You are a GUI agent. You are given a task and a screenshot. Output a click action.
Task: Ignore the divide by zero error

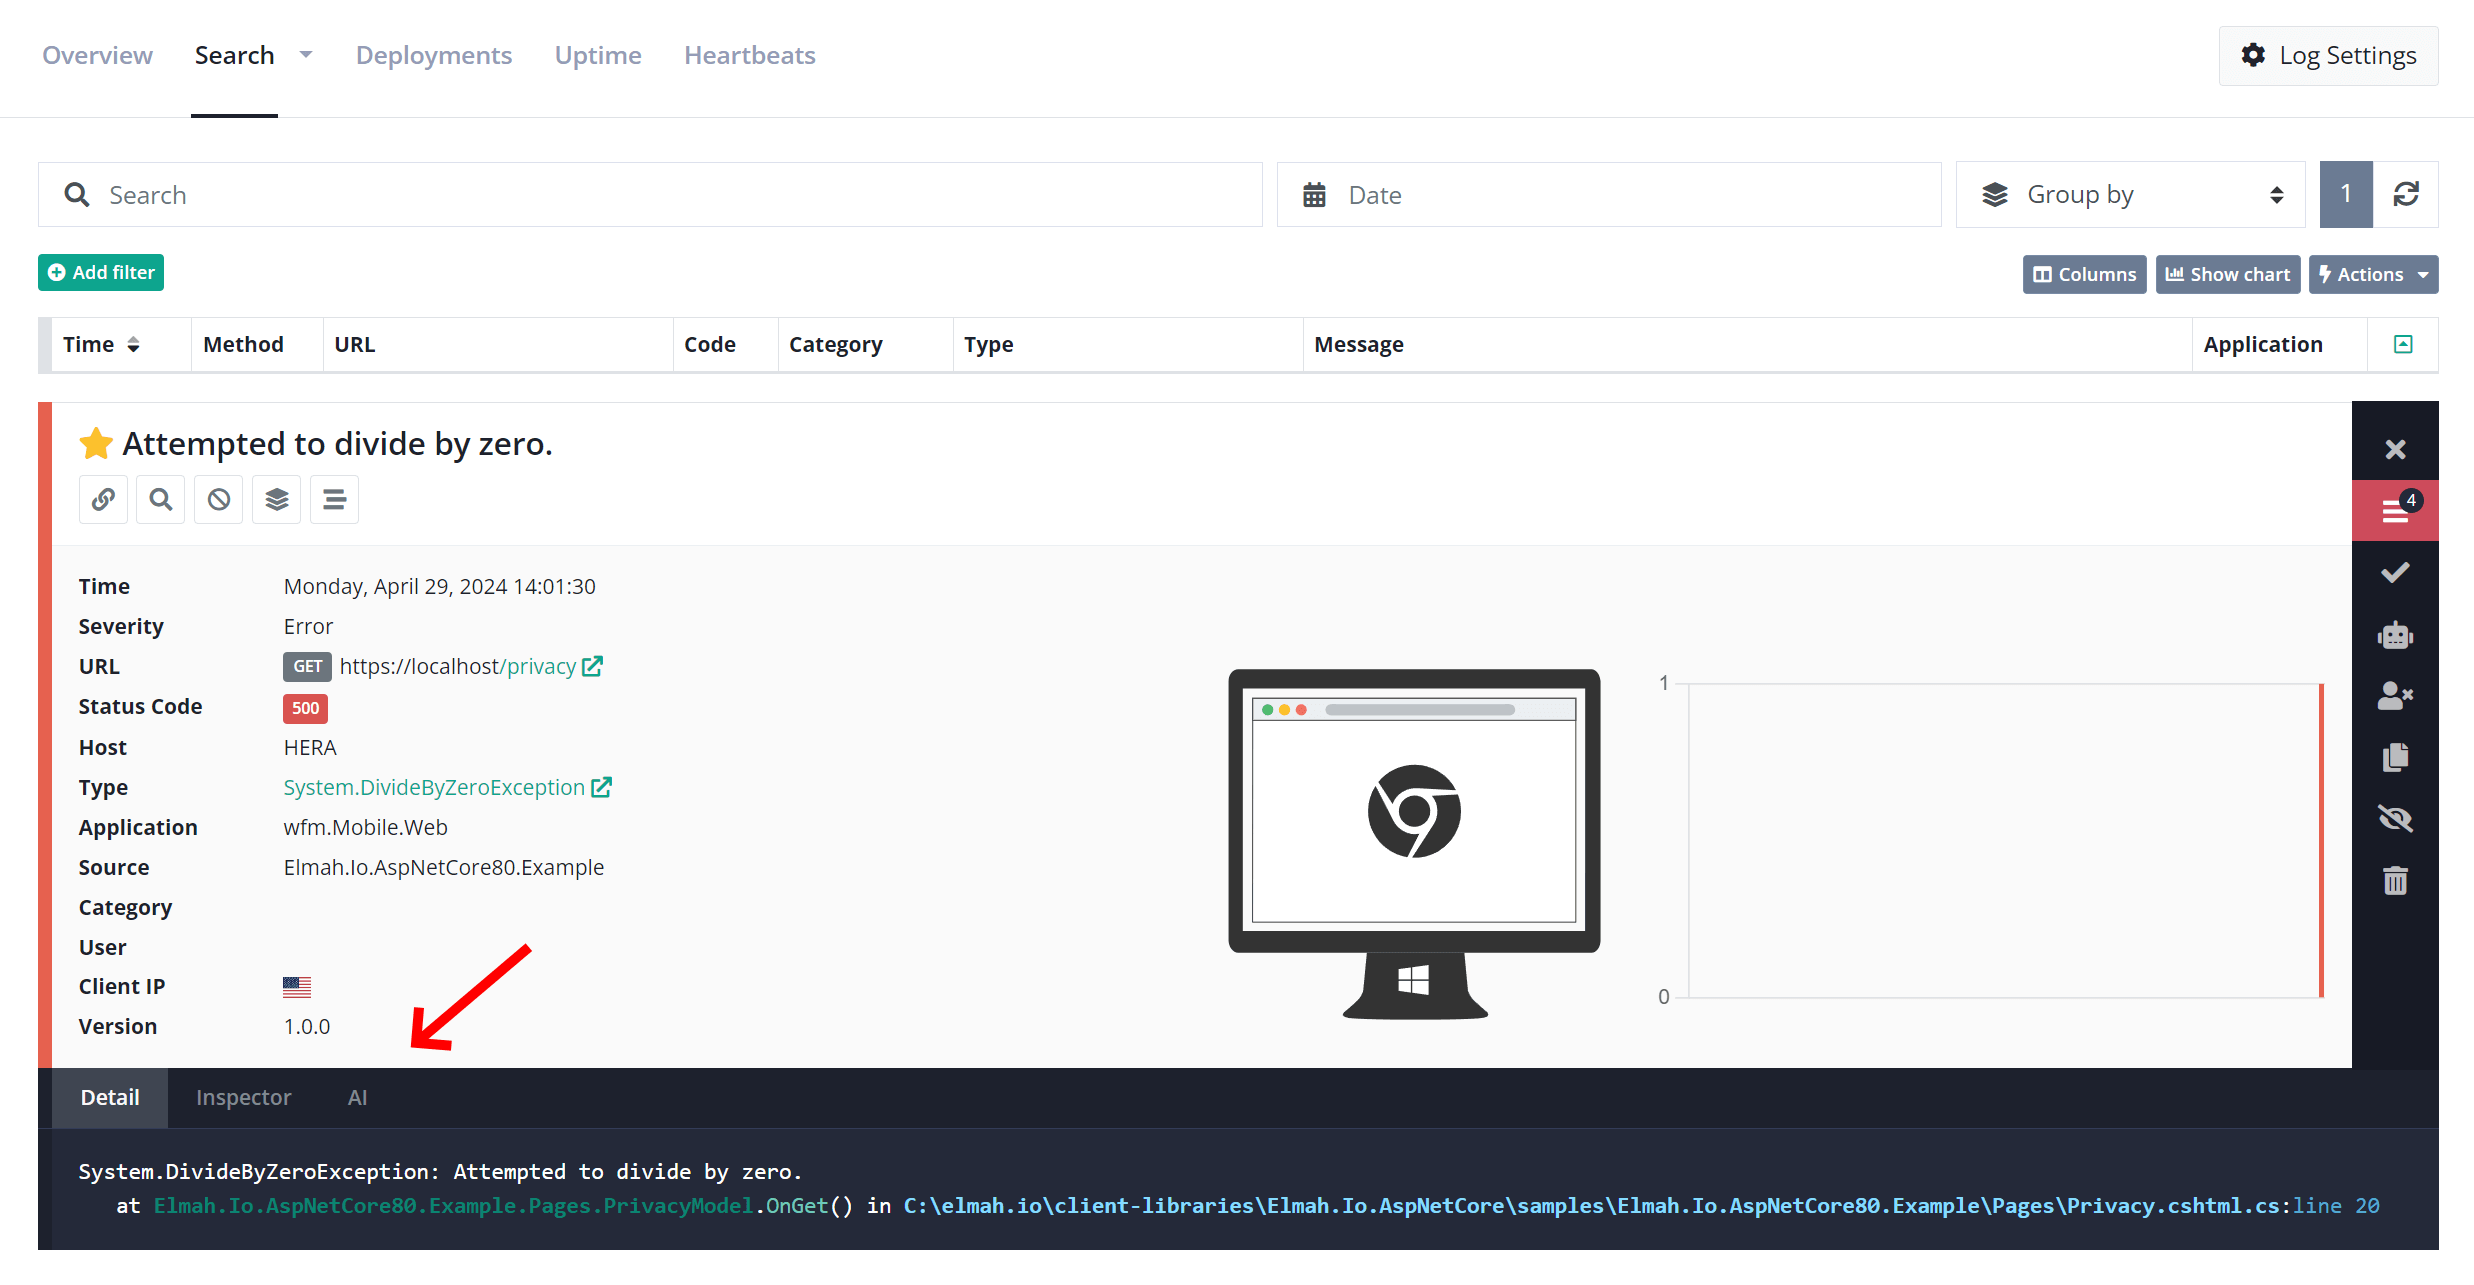(218, 499)
